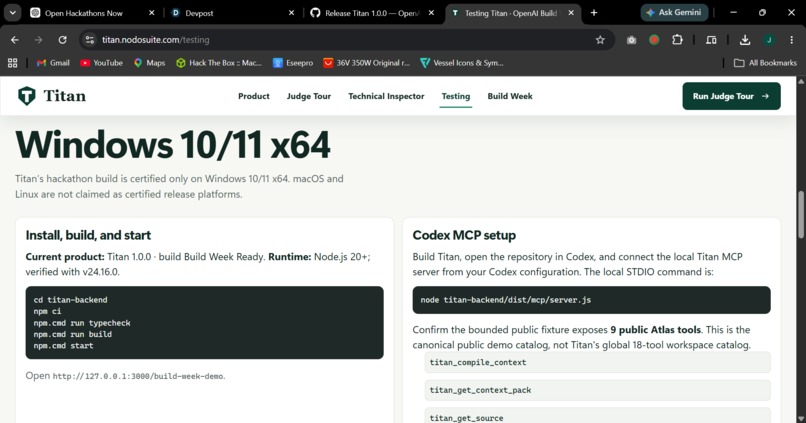Open the Build Week nav item
Screen dimensions: 806x423
(510, 96)
